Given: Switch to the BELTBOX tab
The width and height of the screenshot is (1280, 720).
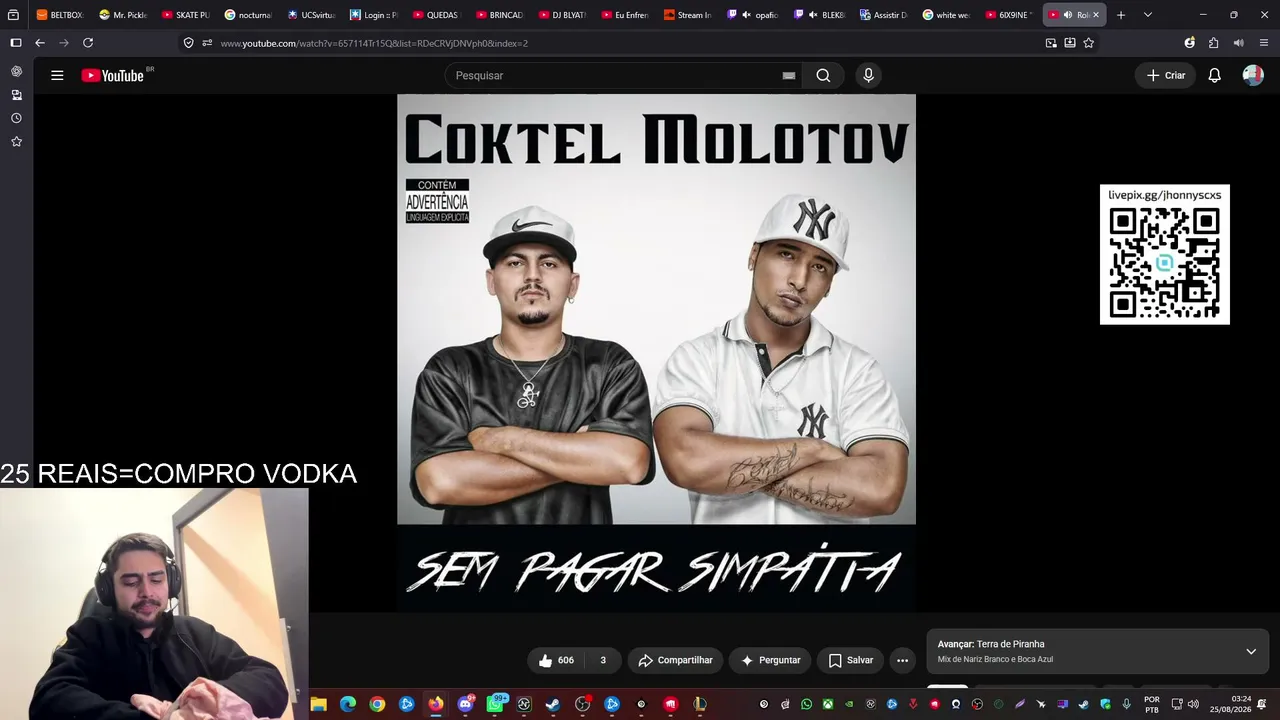Looking at the screenshot, I should coord(60,15).
